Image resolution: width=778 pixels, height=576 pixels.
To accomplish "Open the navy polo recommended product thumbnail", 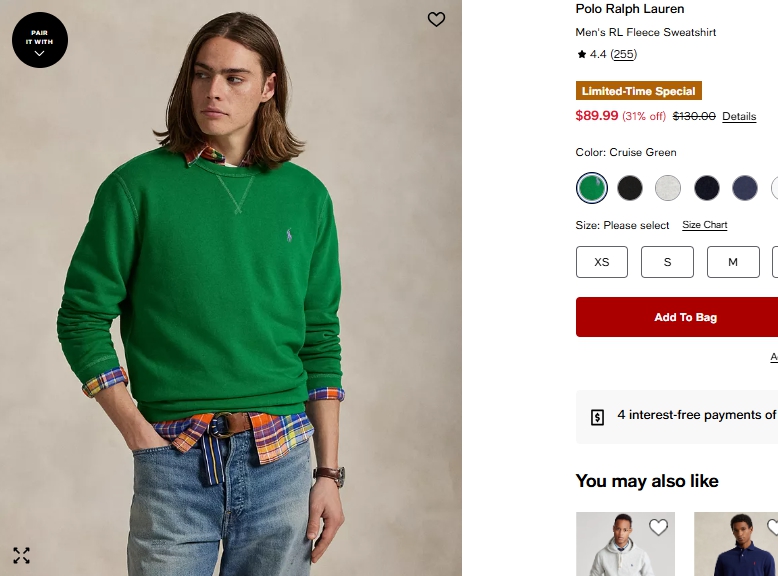I will [736, 548].
